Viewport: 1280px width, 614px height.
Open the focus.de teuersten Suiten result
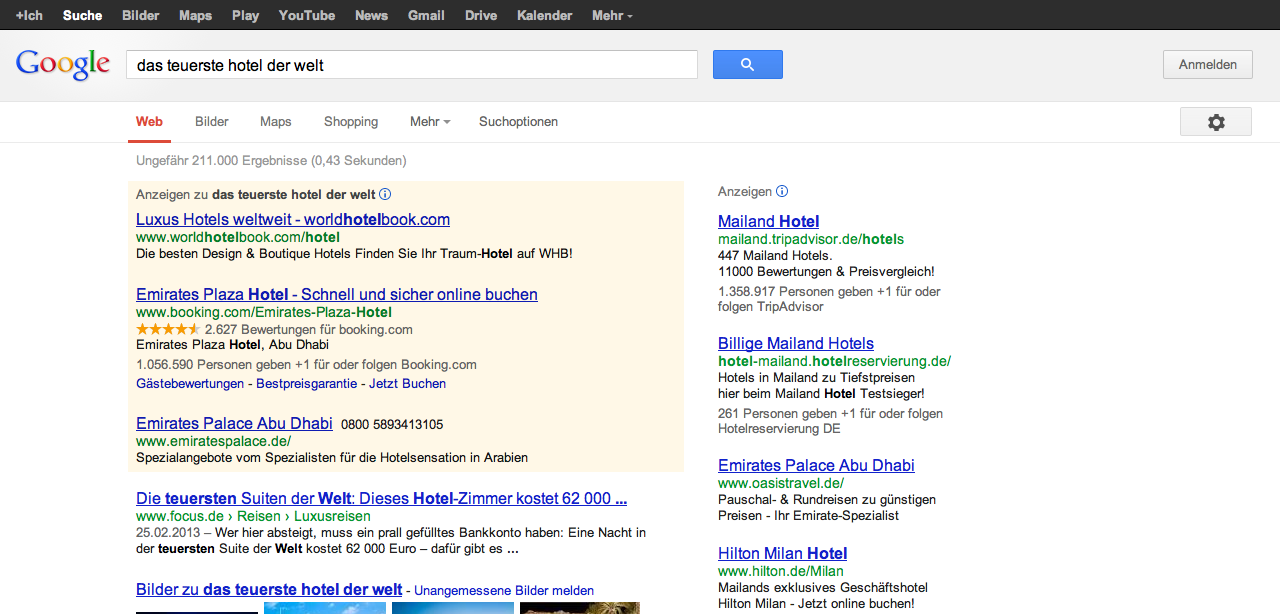[x=381, y=498]
